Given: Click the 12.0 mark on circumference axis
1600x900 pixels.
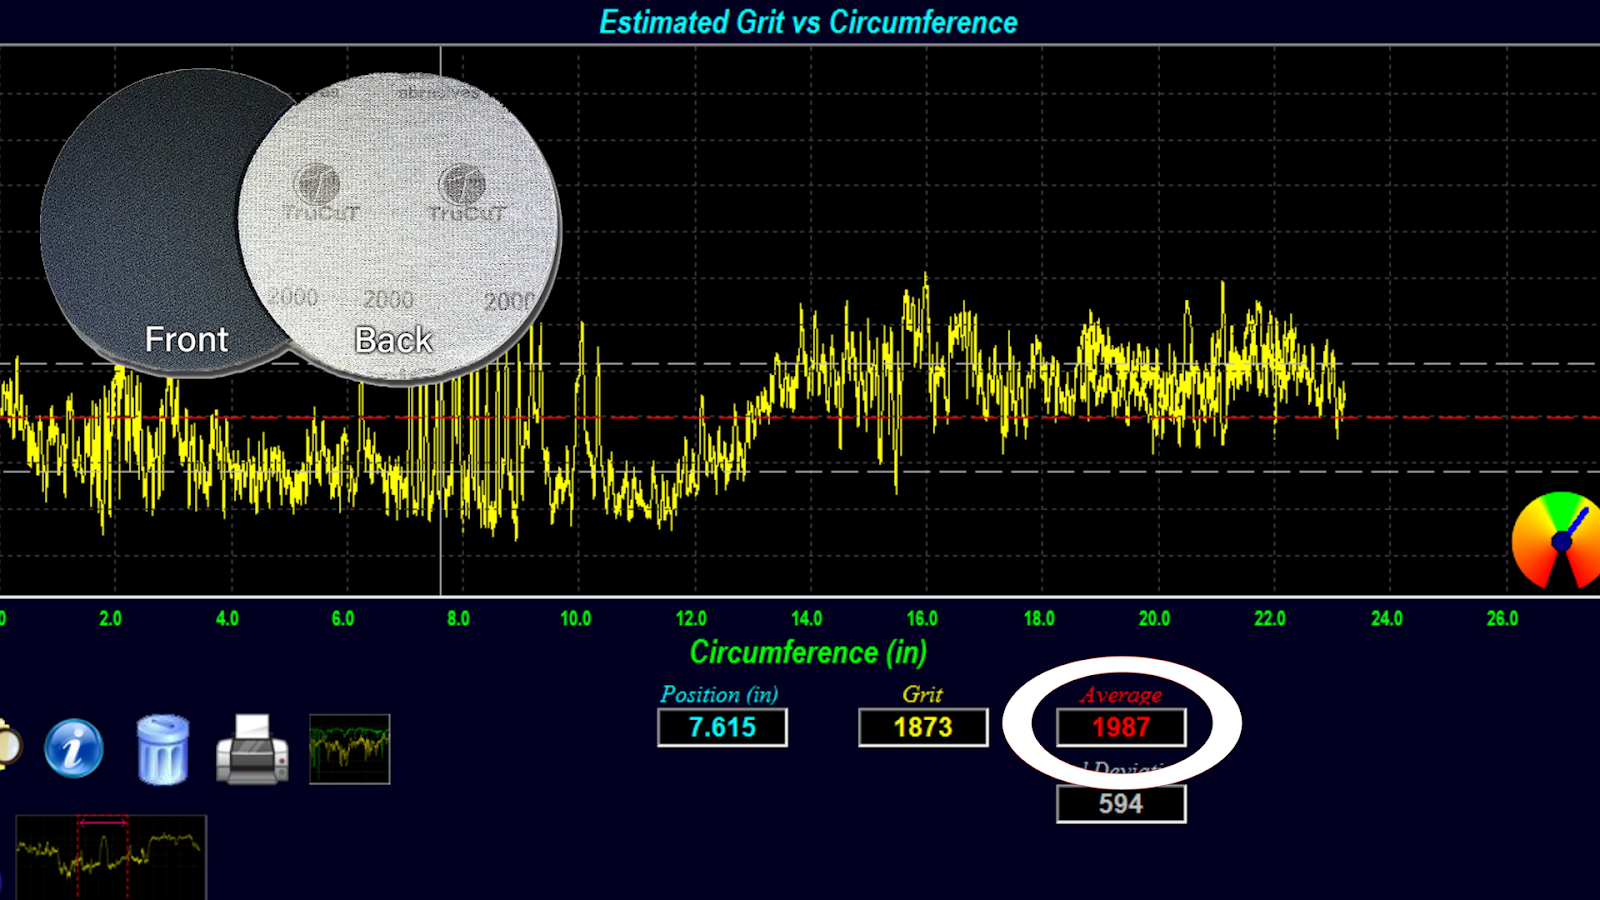Looking at the screenshot, I should (691, 619).
